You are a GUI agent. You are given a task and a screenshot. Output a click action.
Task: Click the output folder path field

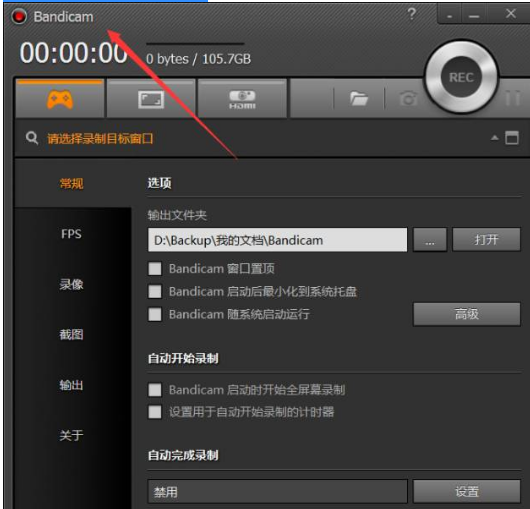tap(278, 240)
